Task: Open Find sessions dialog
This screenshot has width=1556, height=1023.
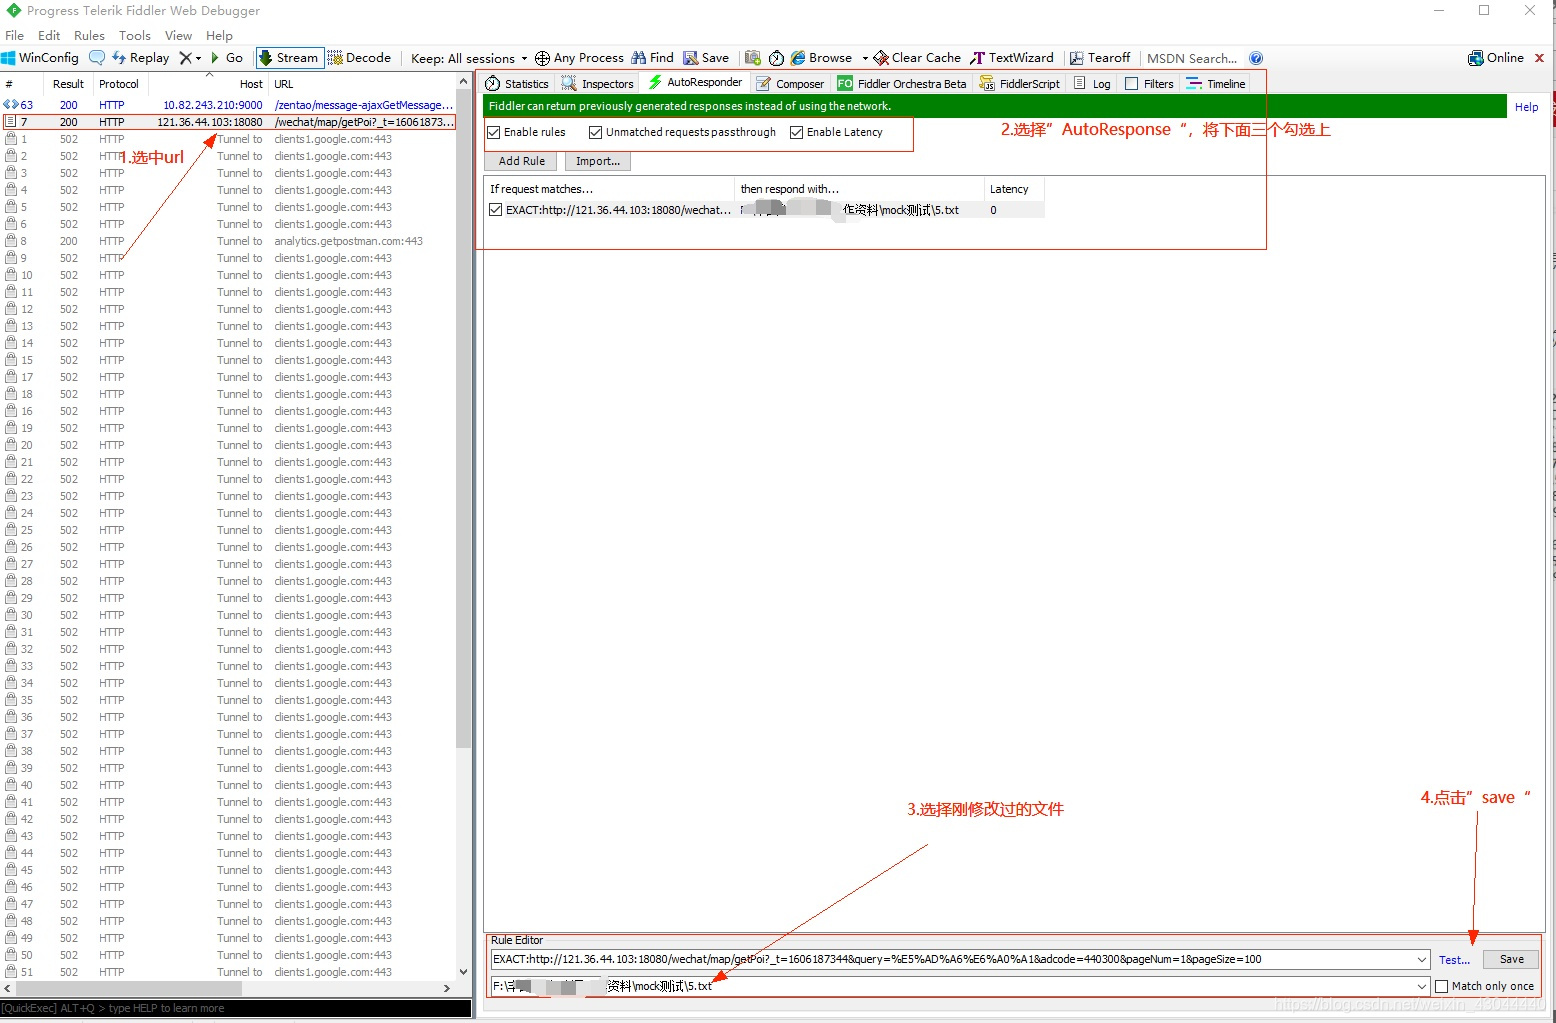Action: (x=652, y=58)
